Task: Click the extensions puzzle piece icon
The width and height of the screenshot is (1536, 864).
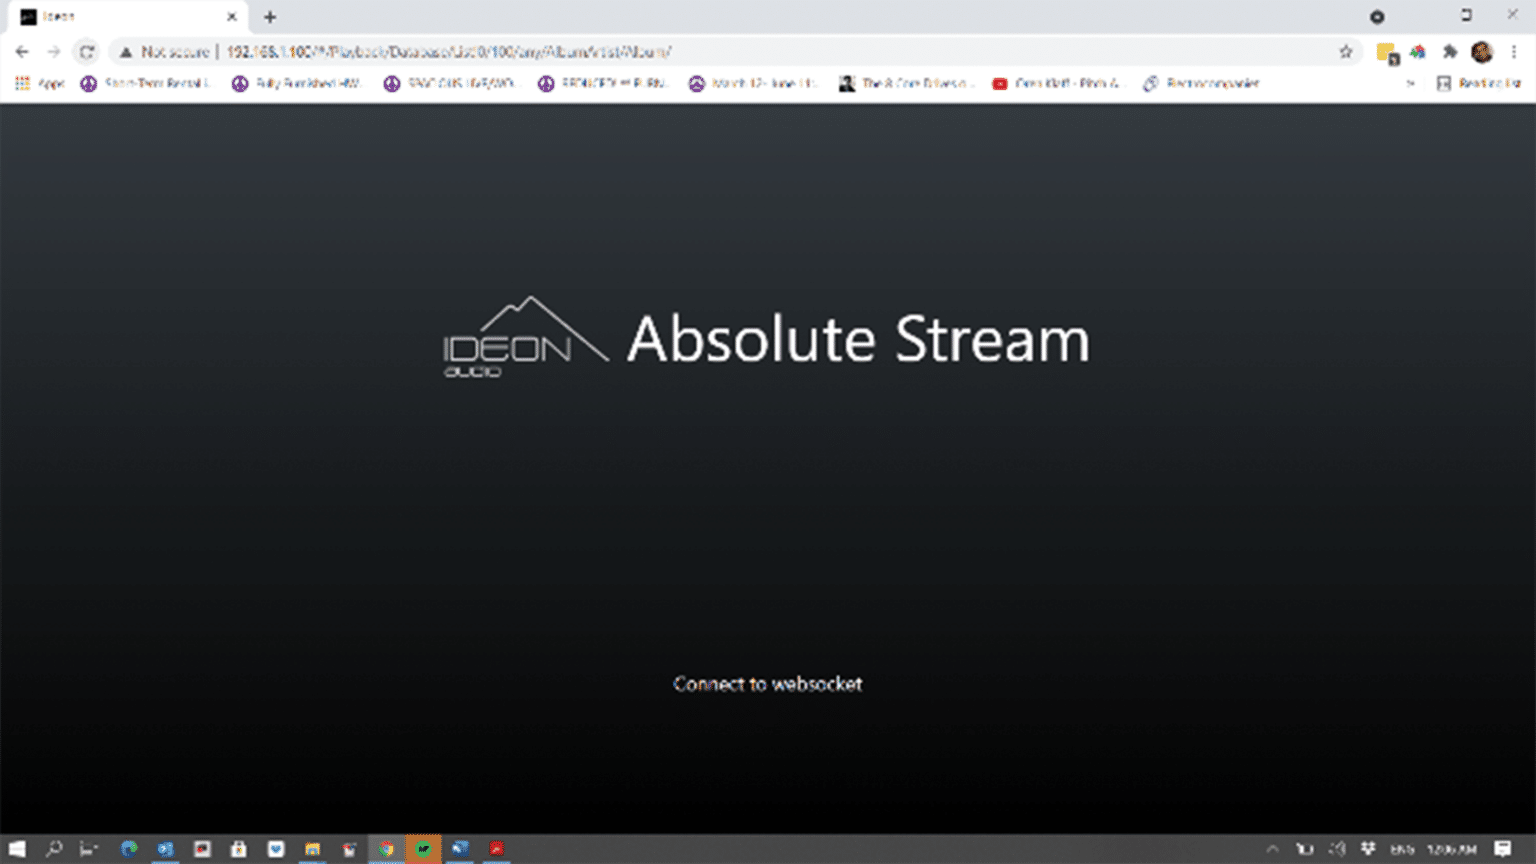Action: point(1451,51)
